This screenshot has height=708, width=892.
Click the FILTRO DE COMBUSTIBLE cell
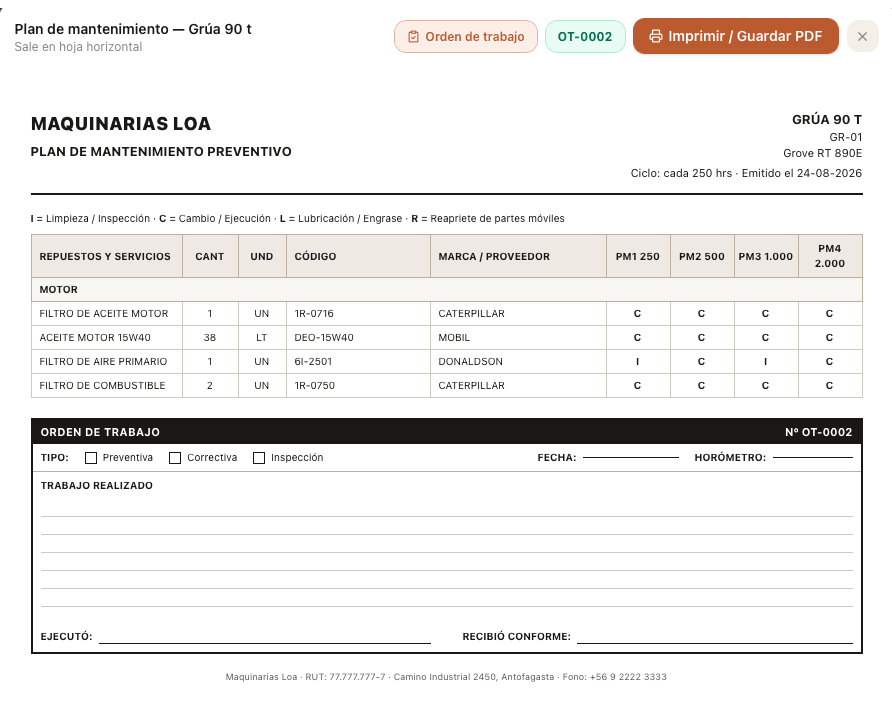pyautogui.click(x=107, y=386)
